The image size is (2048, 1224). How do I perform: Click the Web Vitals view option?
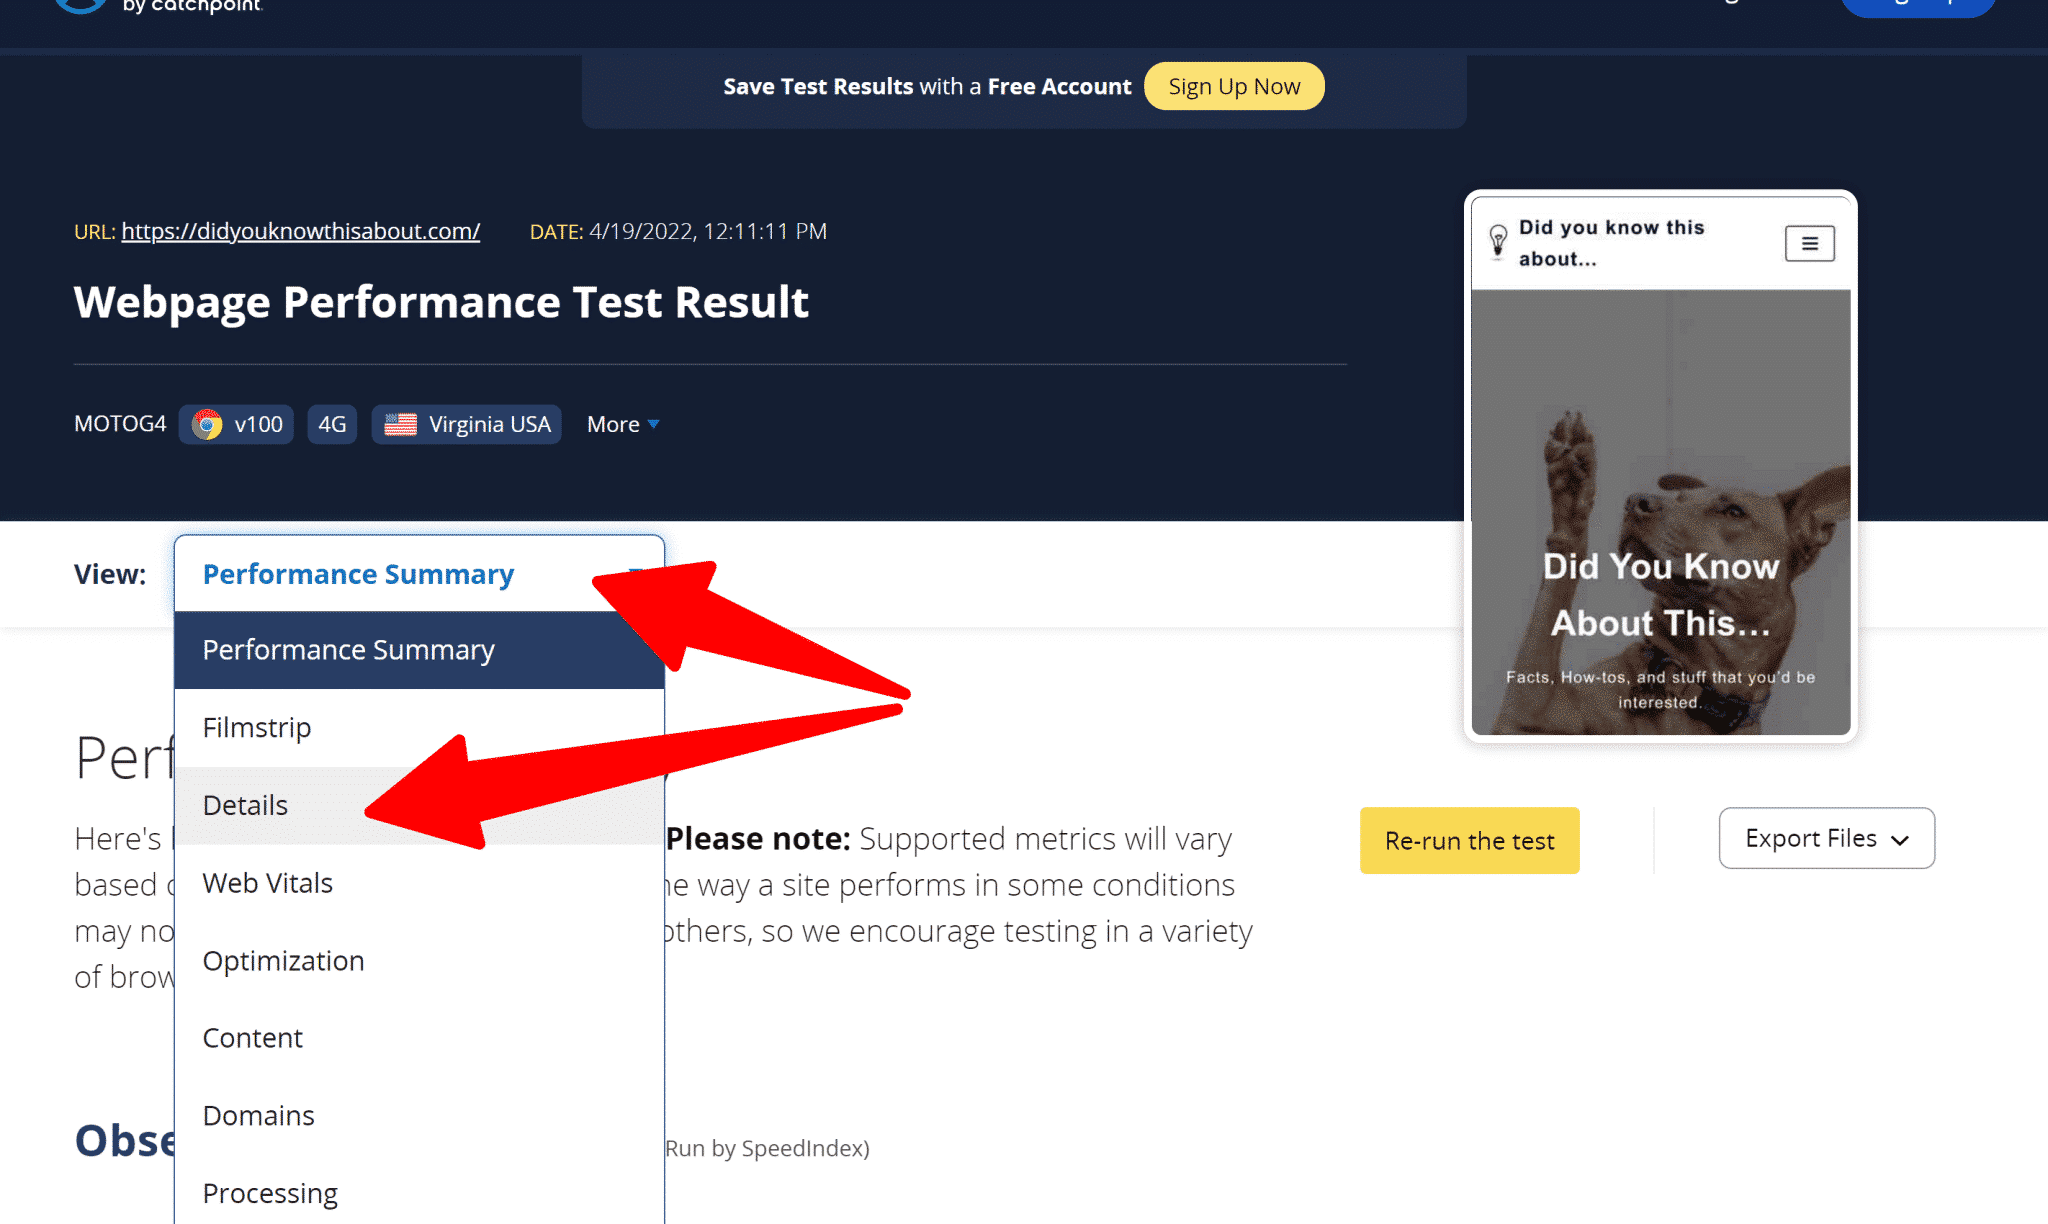click(x=267, y=882)
